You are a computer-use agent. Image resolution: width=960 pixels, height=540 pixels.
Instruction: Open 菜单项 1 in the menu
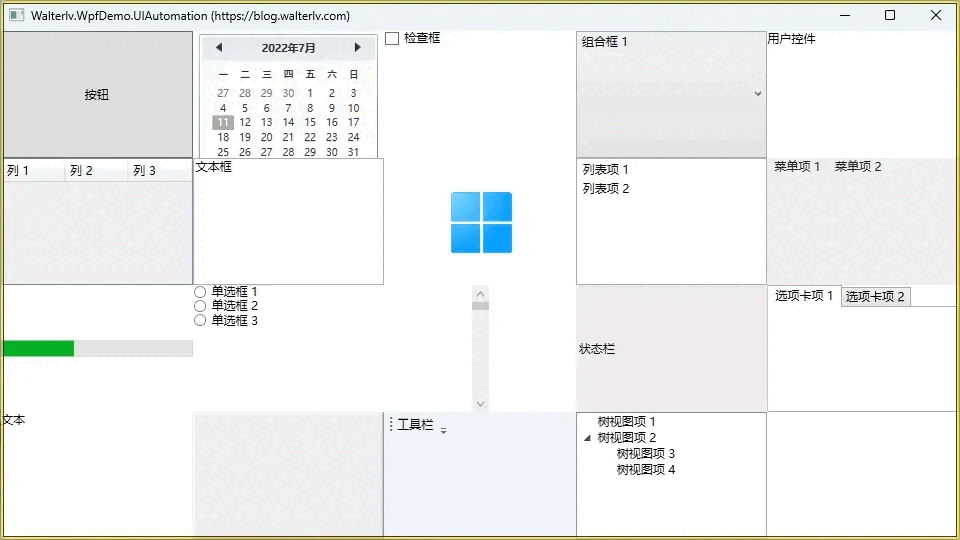[797, 167]
